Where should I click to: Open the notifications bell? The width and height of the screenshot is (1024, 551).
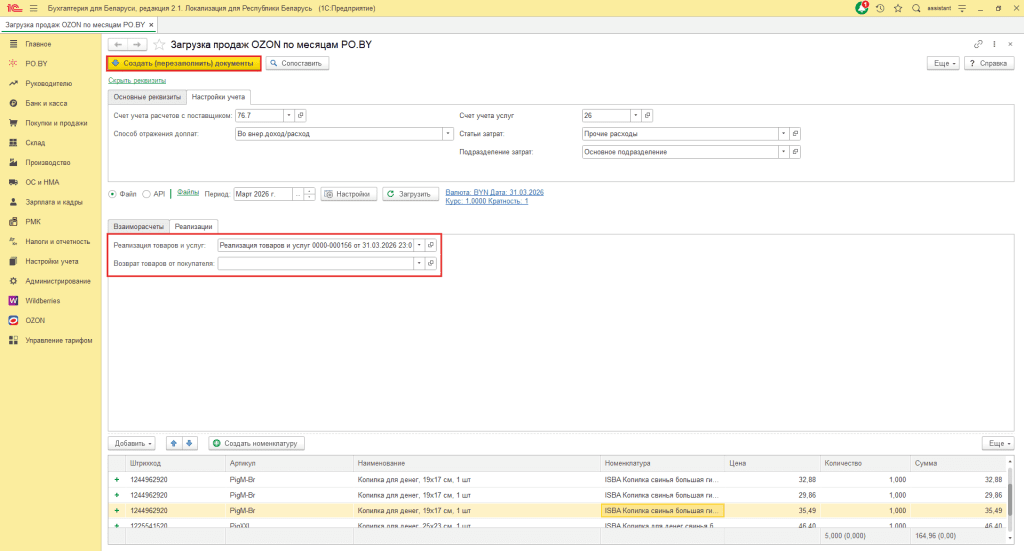(x=861, y=8)
